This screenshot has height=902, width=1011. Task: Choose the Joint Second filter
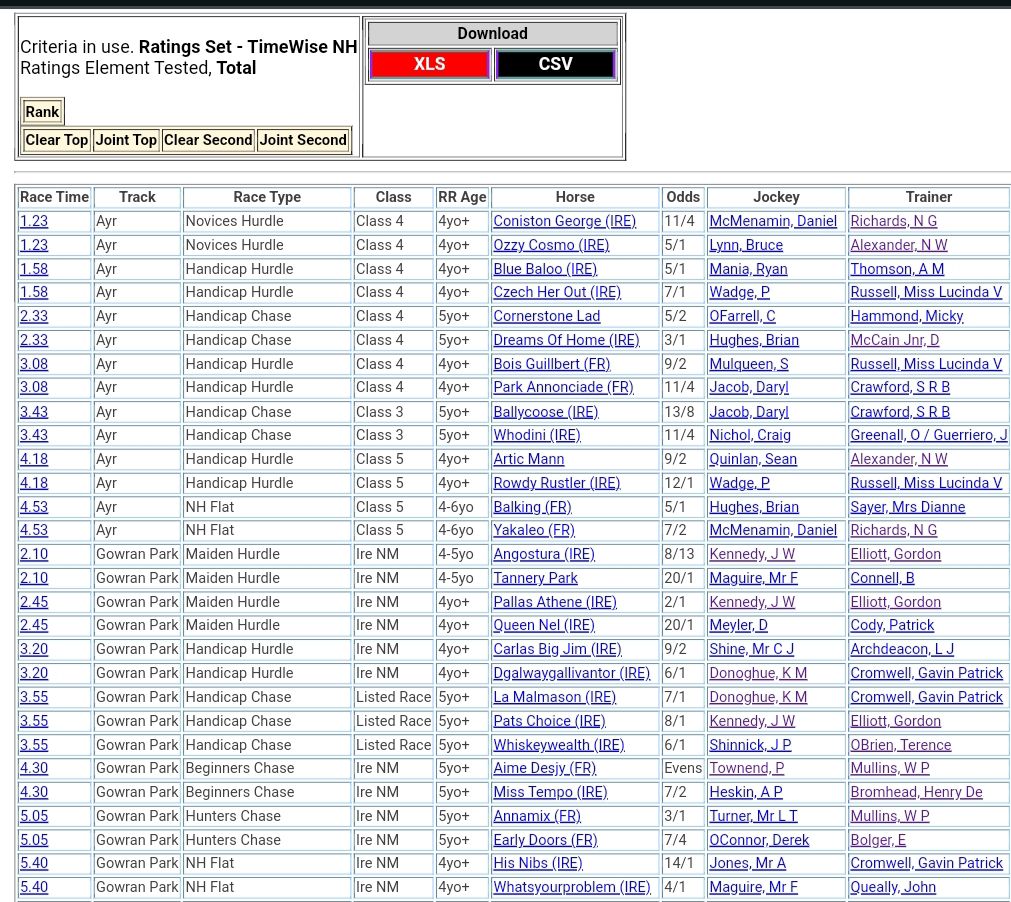[x=303, y=140]
